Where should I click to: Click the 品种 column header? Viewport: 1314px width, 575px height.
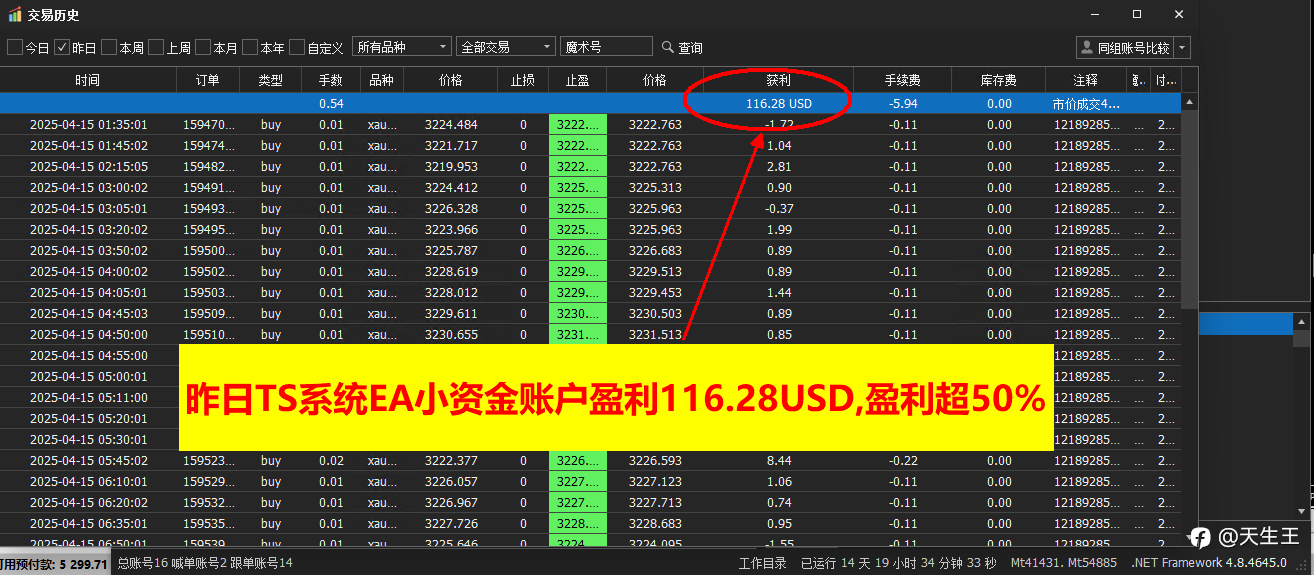click(x=382, y=80)
